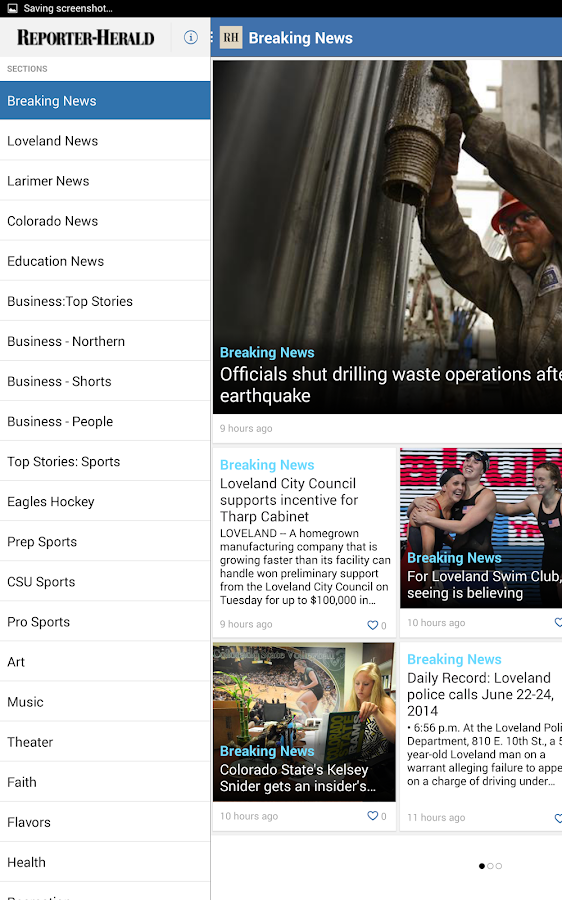Image resolution: width=562 pixels, height=900 pixels.
Task: Open Prep Sports section
Action: point(105,542)
